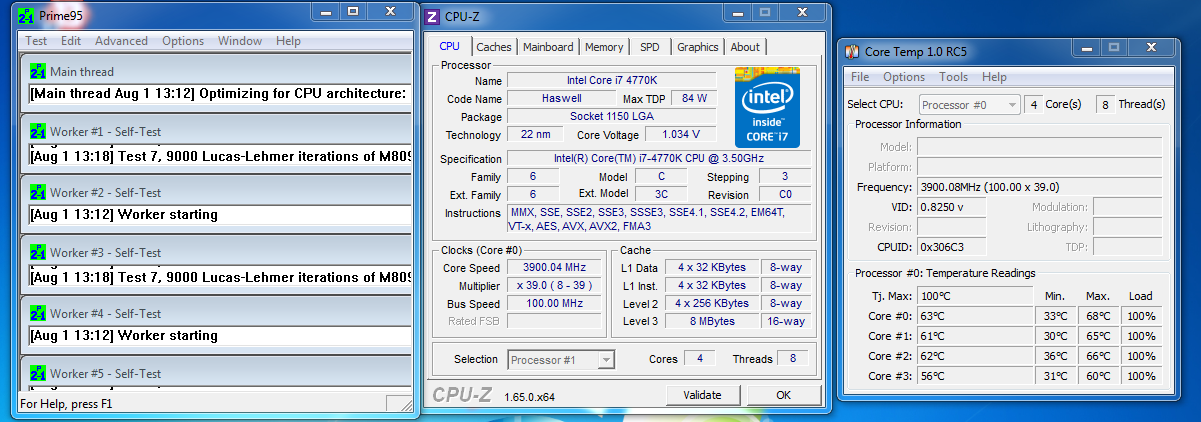Click the Core Voltage 1.034 V field
This screenshot has width=1201, height=422.
coord(680,134)
